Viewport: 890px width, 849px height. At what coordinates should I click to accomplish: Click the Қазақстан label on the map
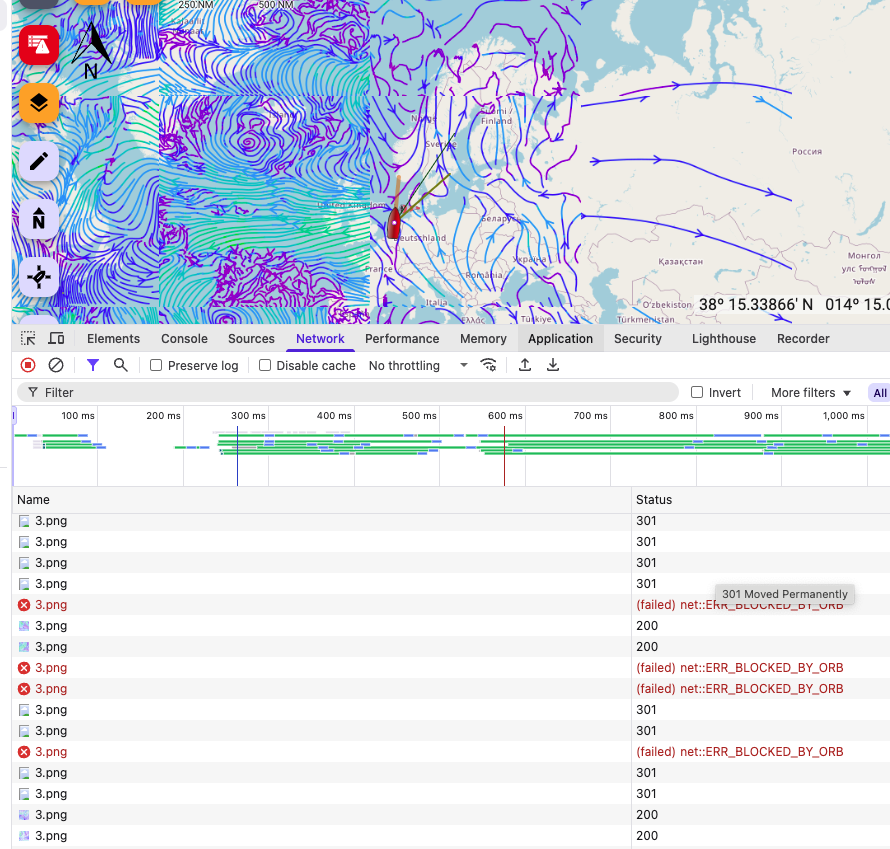tap(681, 262)
